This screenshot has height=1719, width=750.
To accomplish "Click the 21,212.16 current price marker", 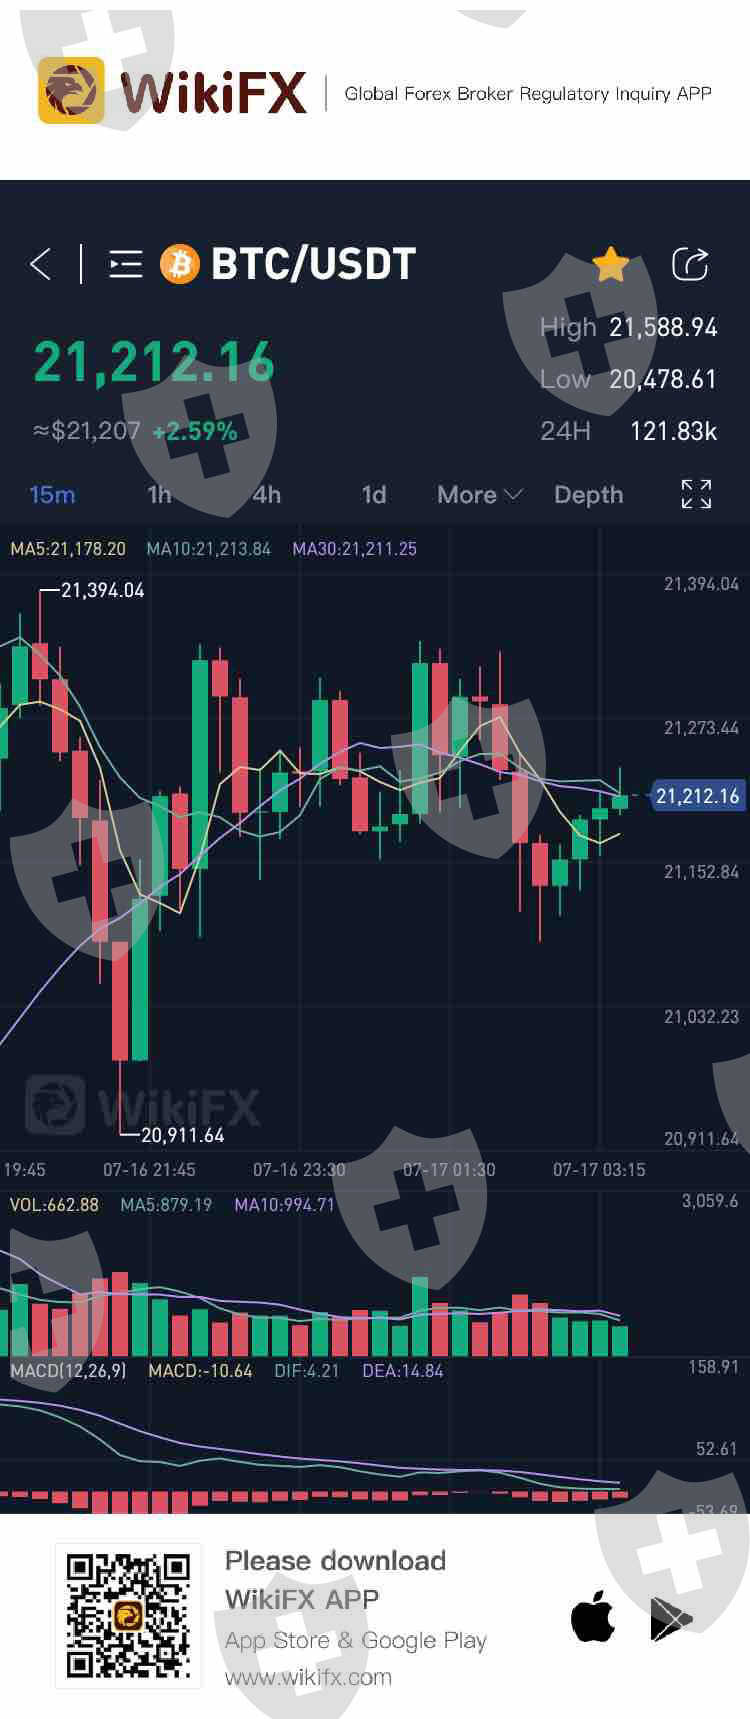I will pyautogui.click(x=698, y=796).
